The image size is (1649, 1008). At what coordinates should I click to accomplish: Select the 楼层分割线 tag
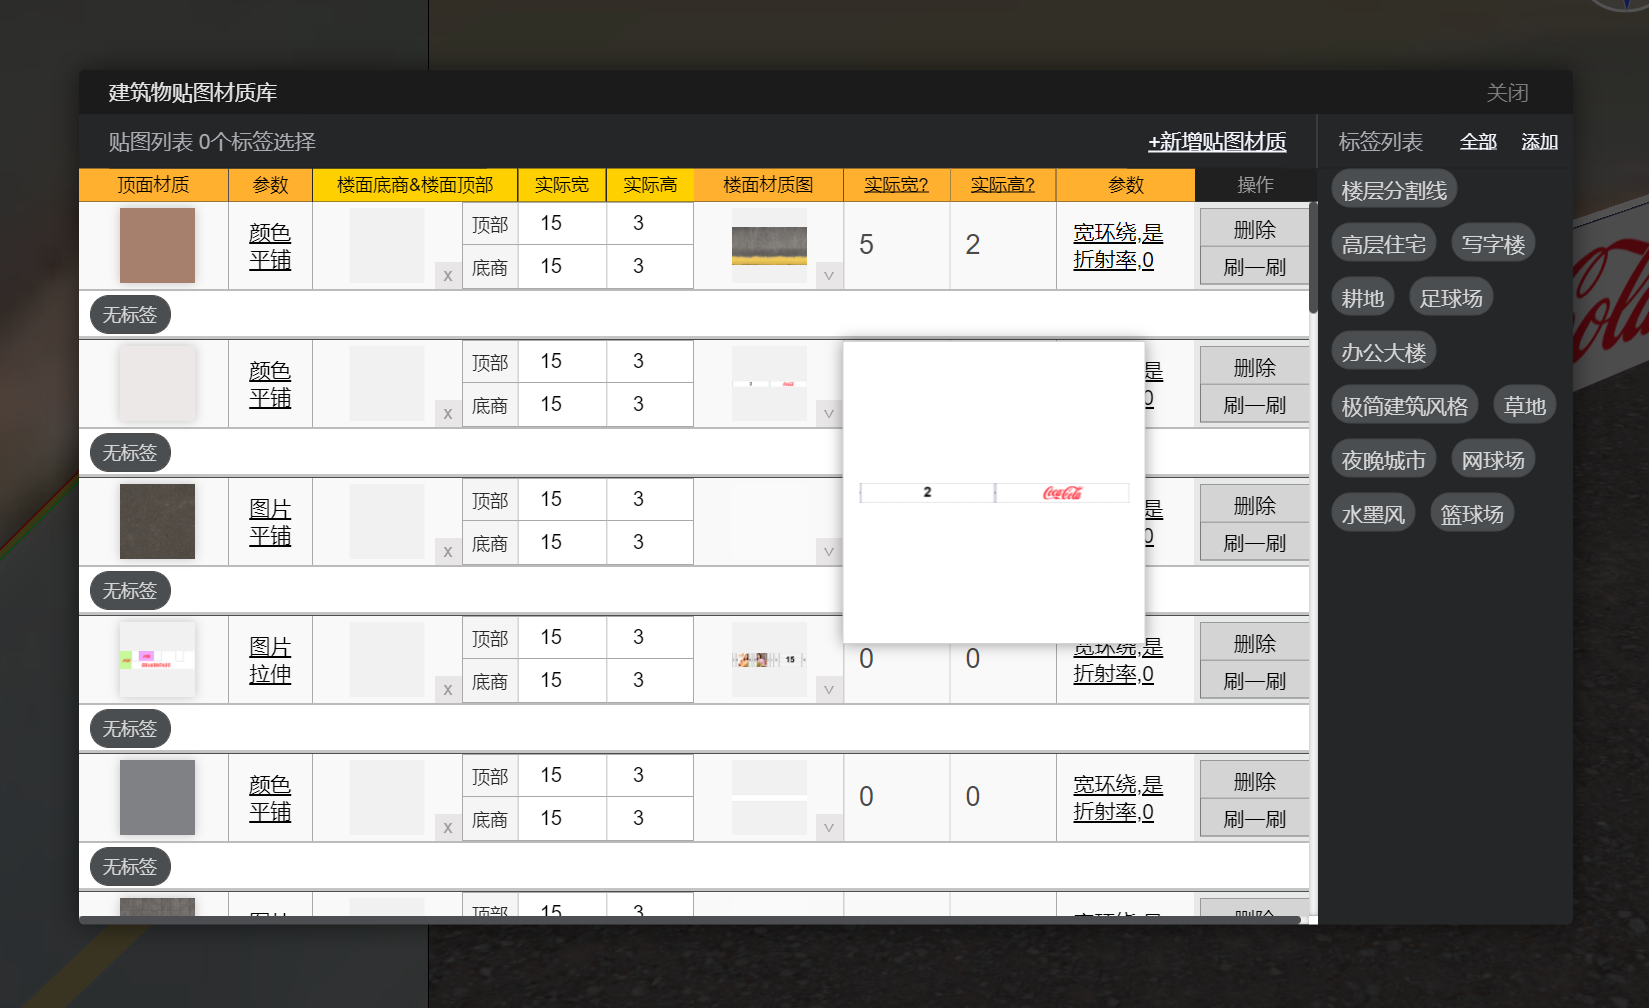click(1394, 190)
